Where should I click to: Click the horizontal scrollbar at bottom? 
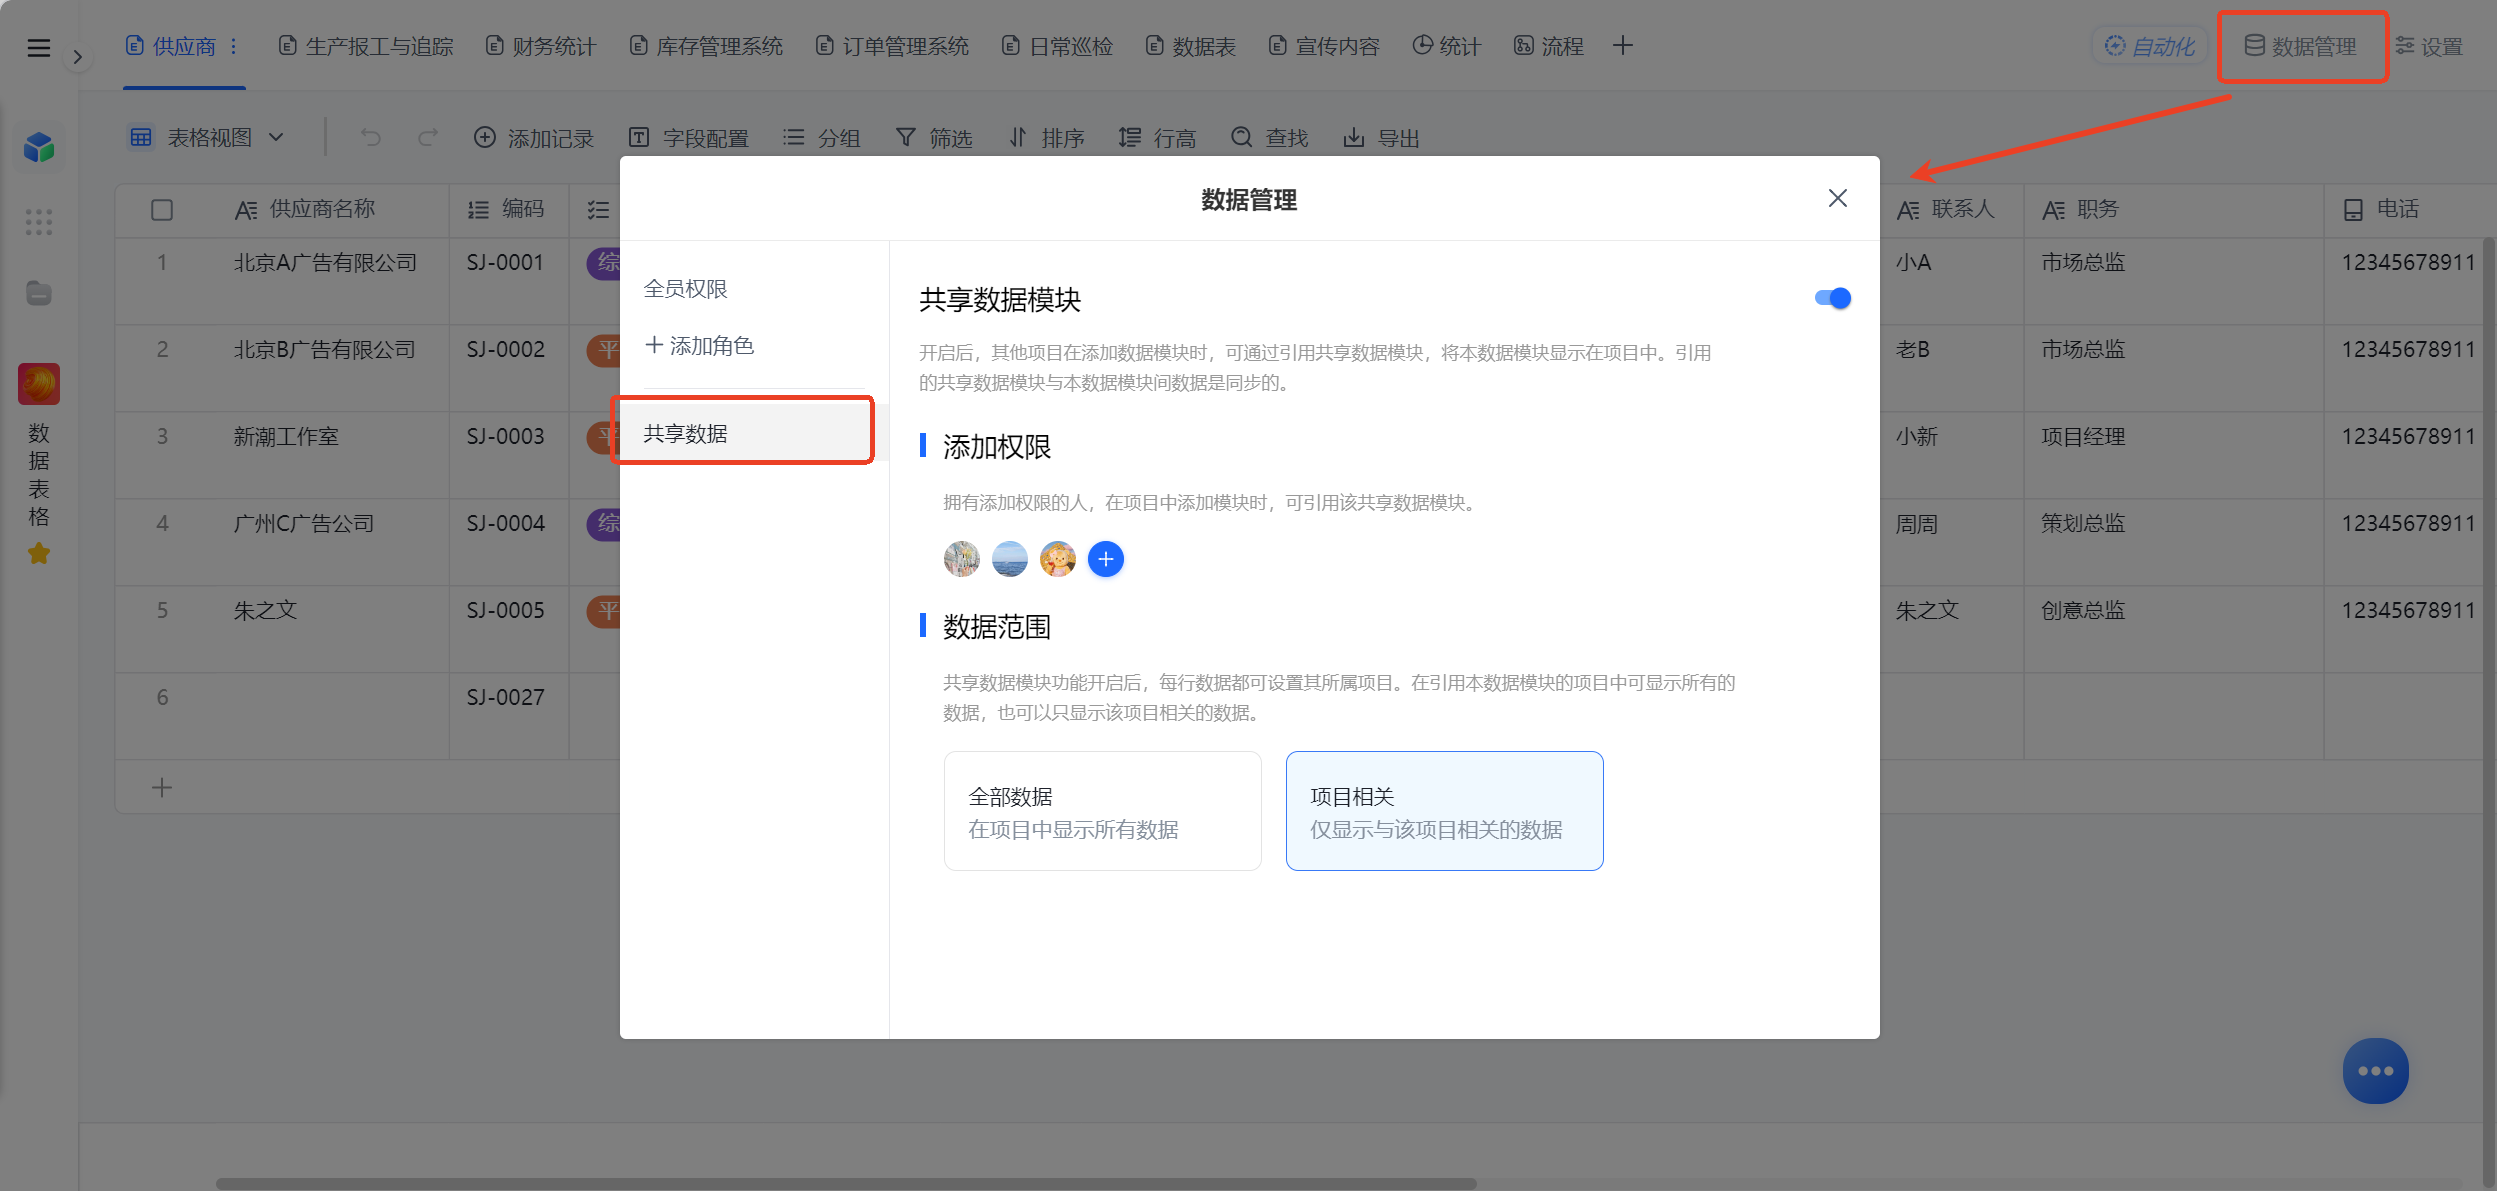click(x=846, y=1184)
